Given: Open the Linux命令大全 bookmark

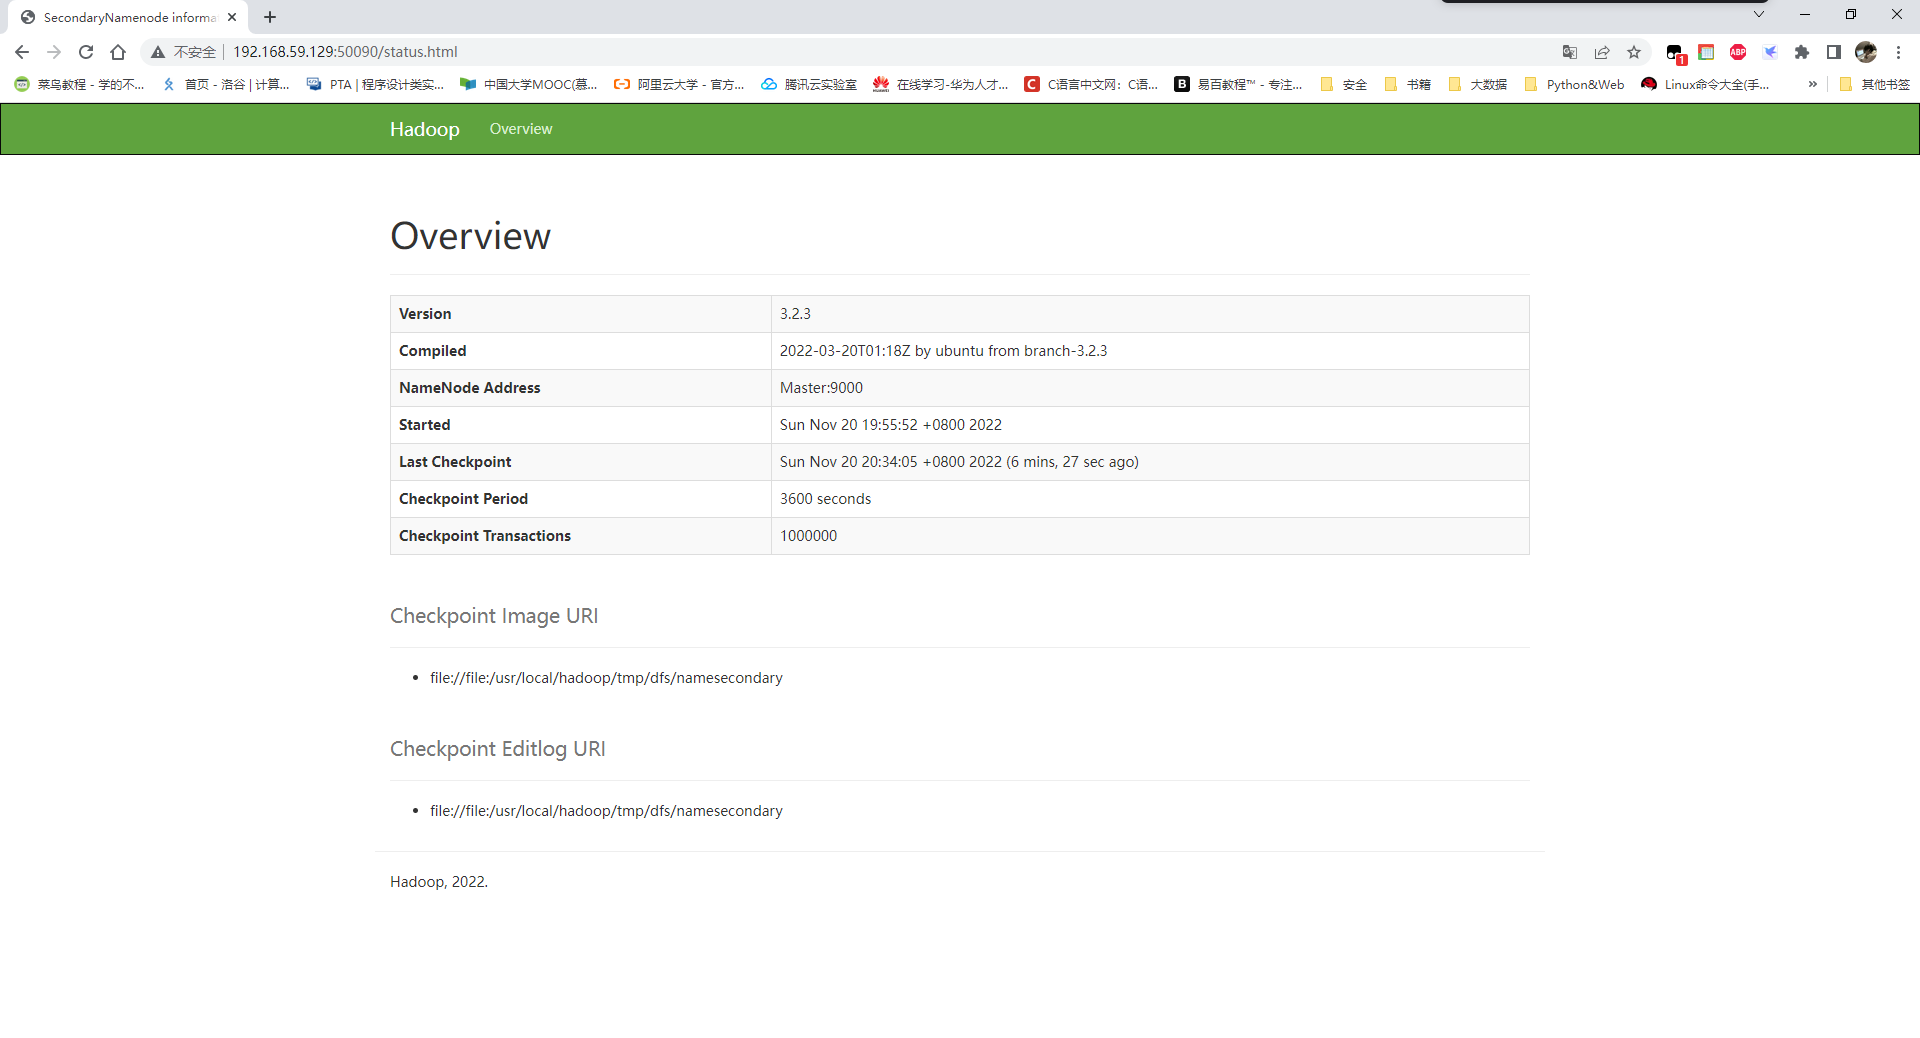Looking at the screenshot, I should (x=1705, y=84).
